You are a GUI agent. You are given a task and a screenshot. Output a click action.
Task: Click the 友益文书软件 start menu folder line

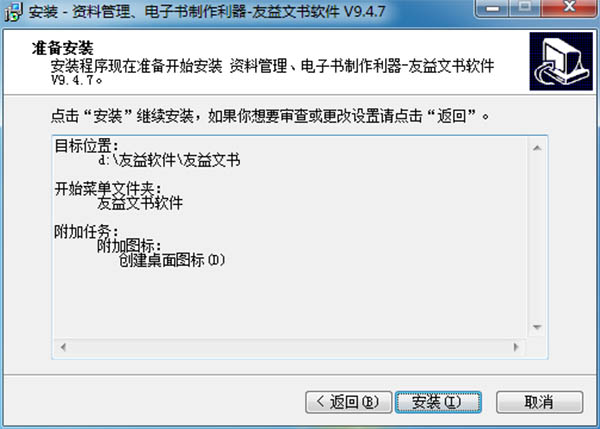140,203
